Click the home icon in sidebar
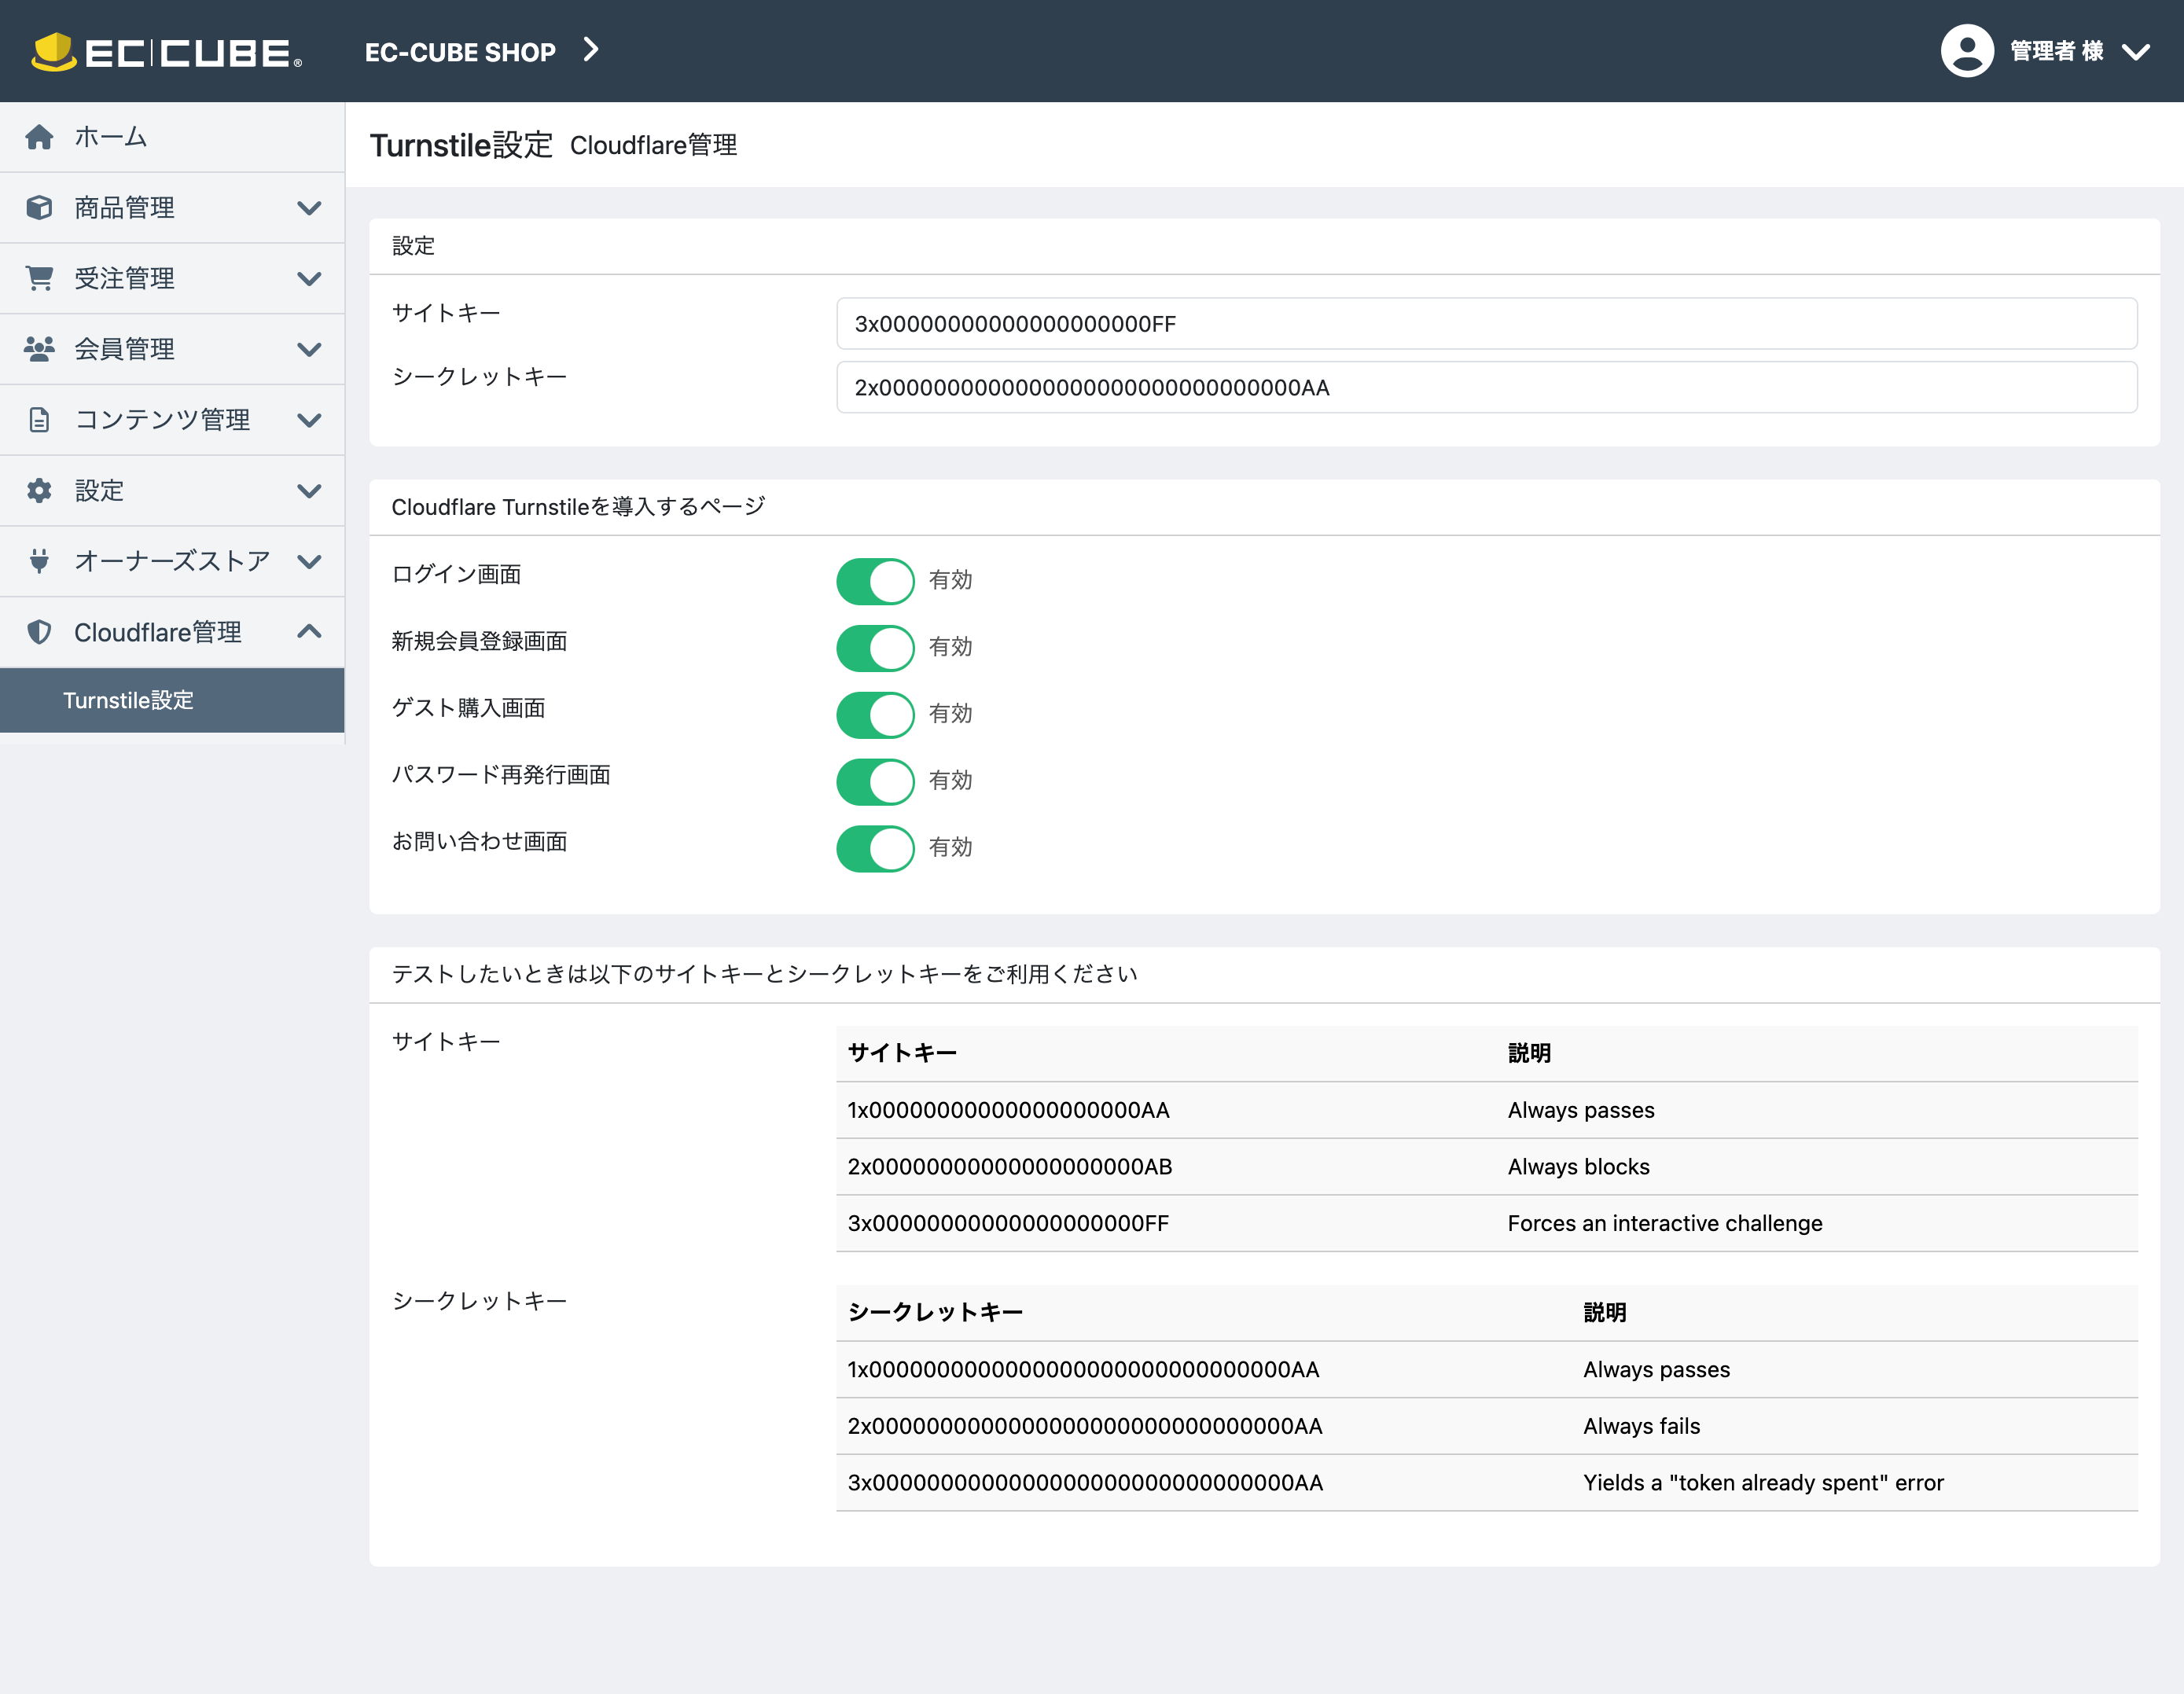Viewport: 2184px width, 1694px height. [x=39, y=137]
